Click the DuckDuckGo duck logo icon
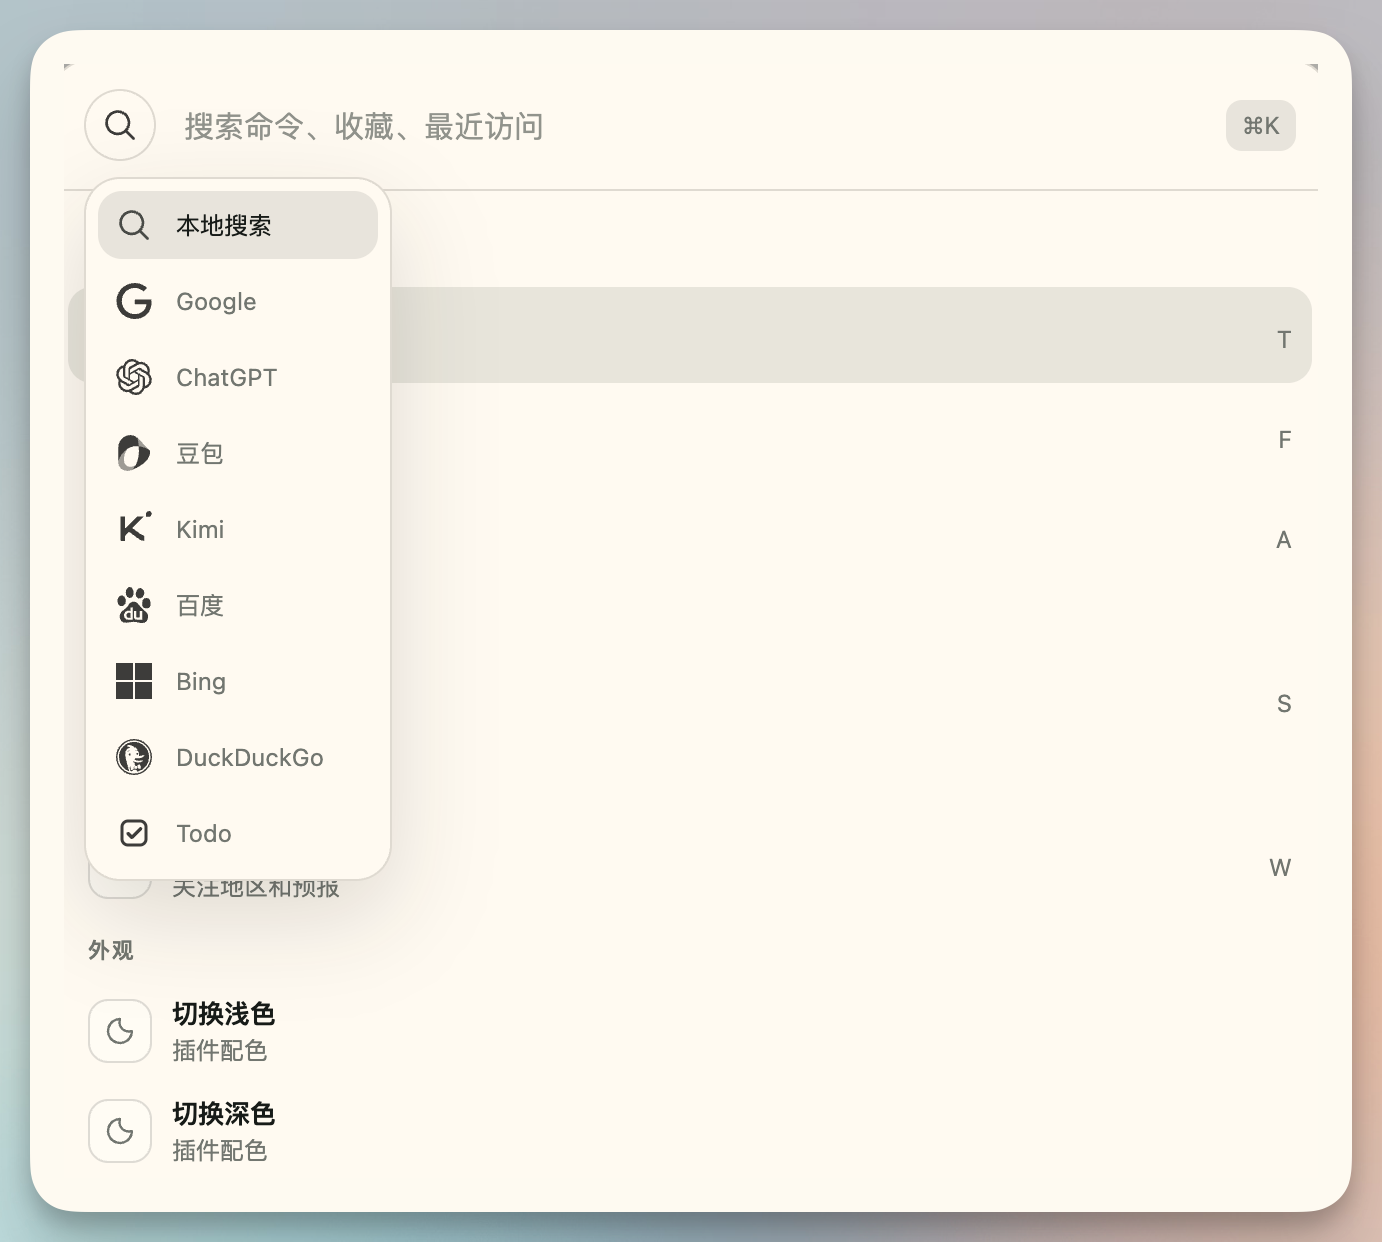 (x=134, y=757)
